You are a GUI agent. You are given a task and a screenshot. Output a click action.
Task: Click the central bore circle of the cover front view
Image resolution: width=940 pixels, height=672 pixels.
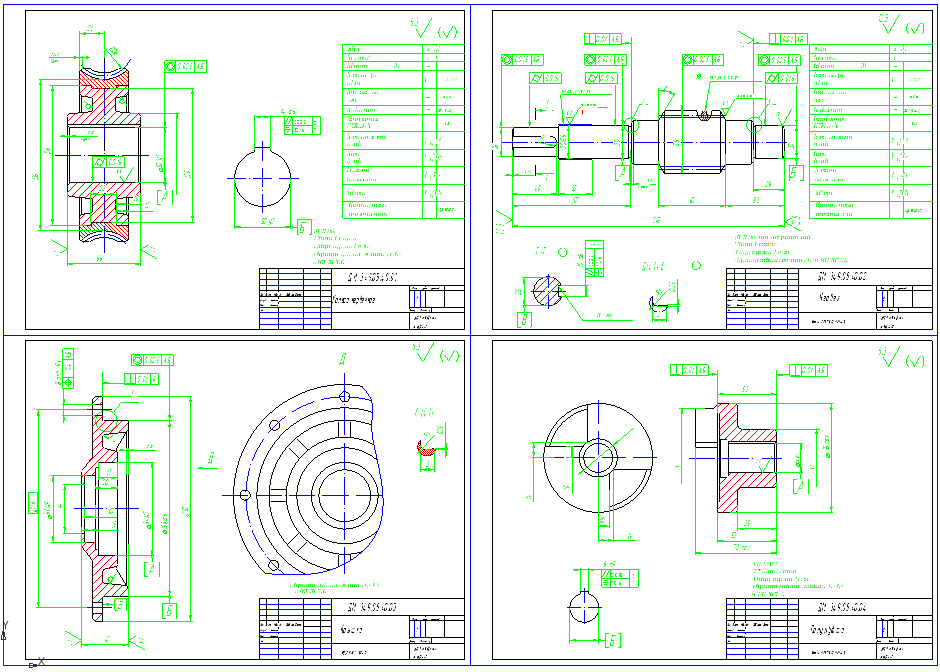coord(344,495)
